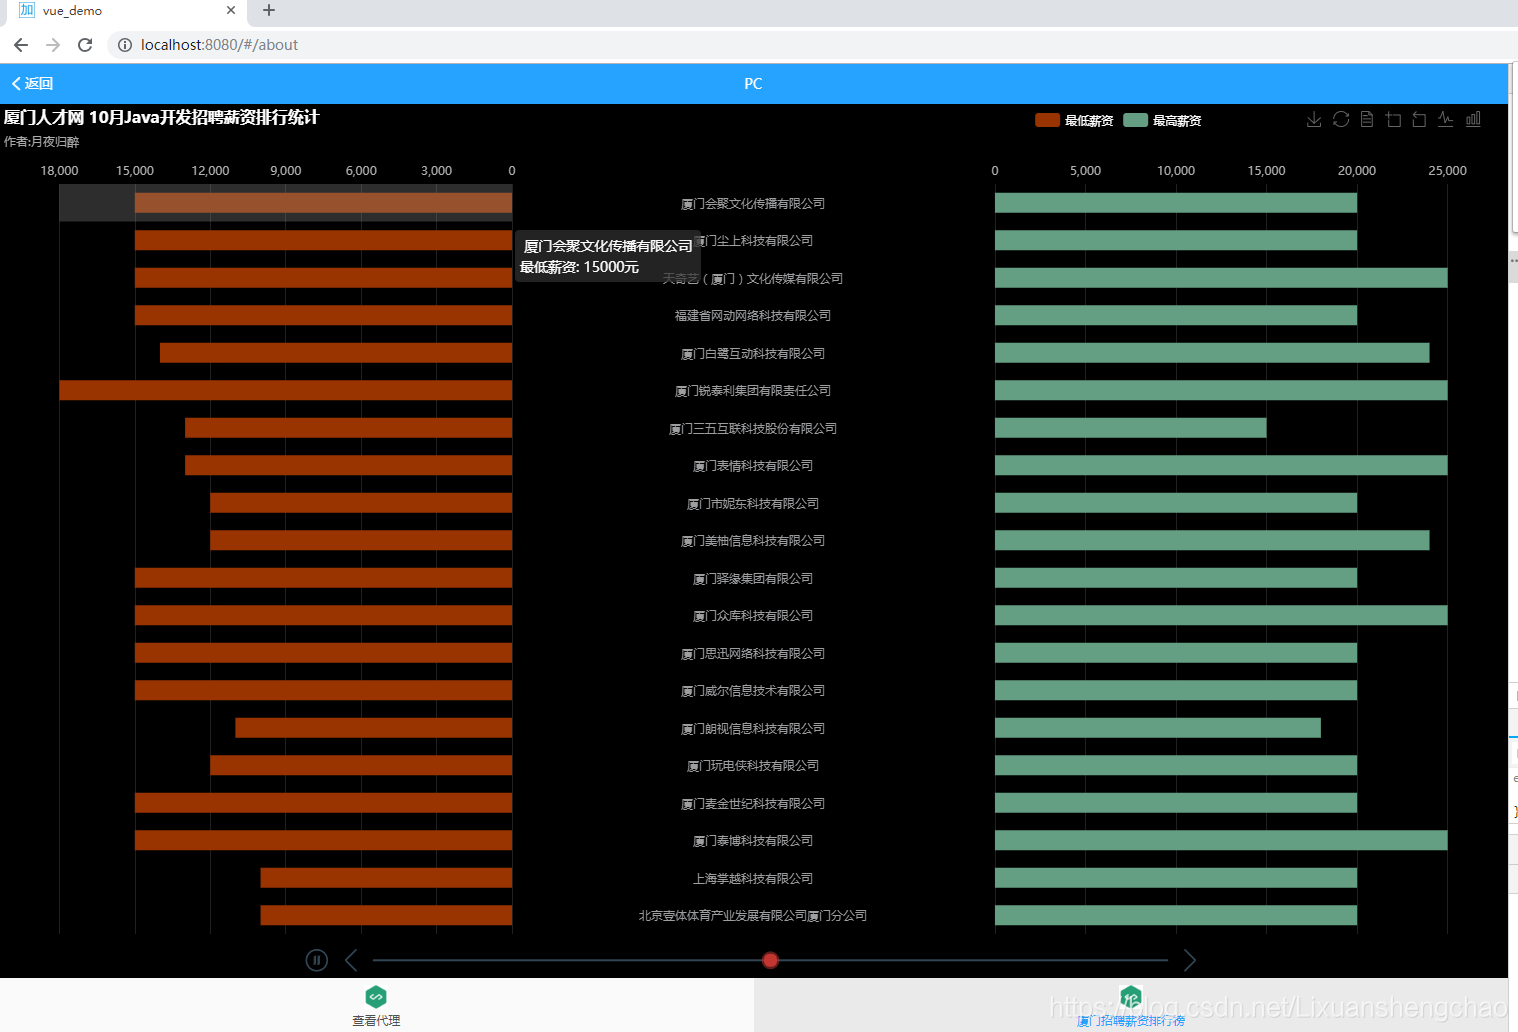Save chart as image via download icon
1518x1032 pixels.
coord(1314,120)
